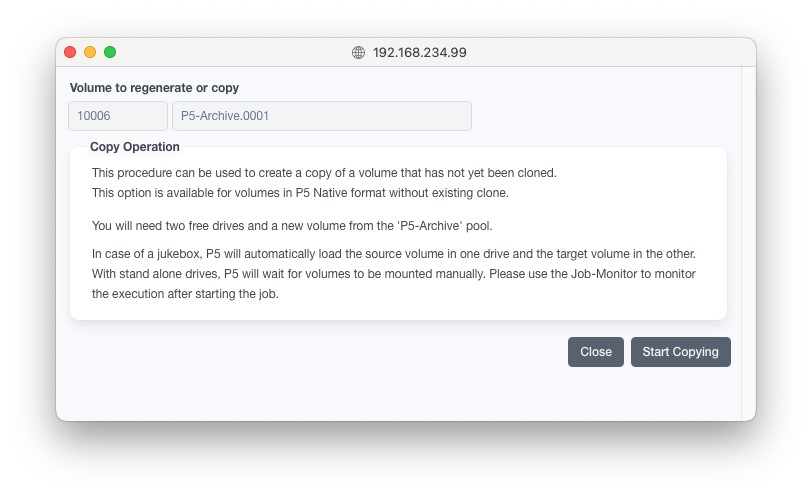Click the globe icon in title bar

(x=358, y=53)
